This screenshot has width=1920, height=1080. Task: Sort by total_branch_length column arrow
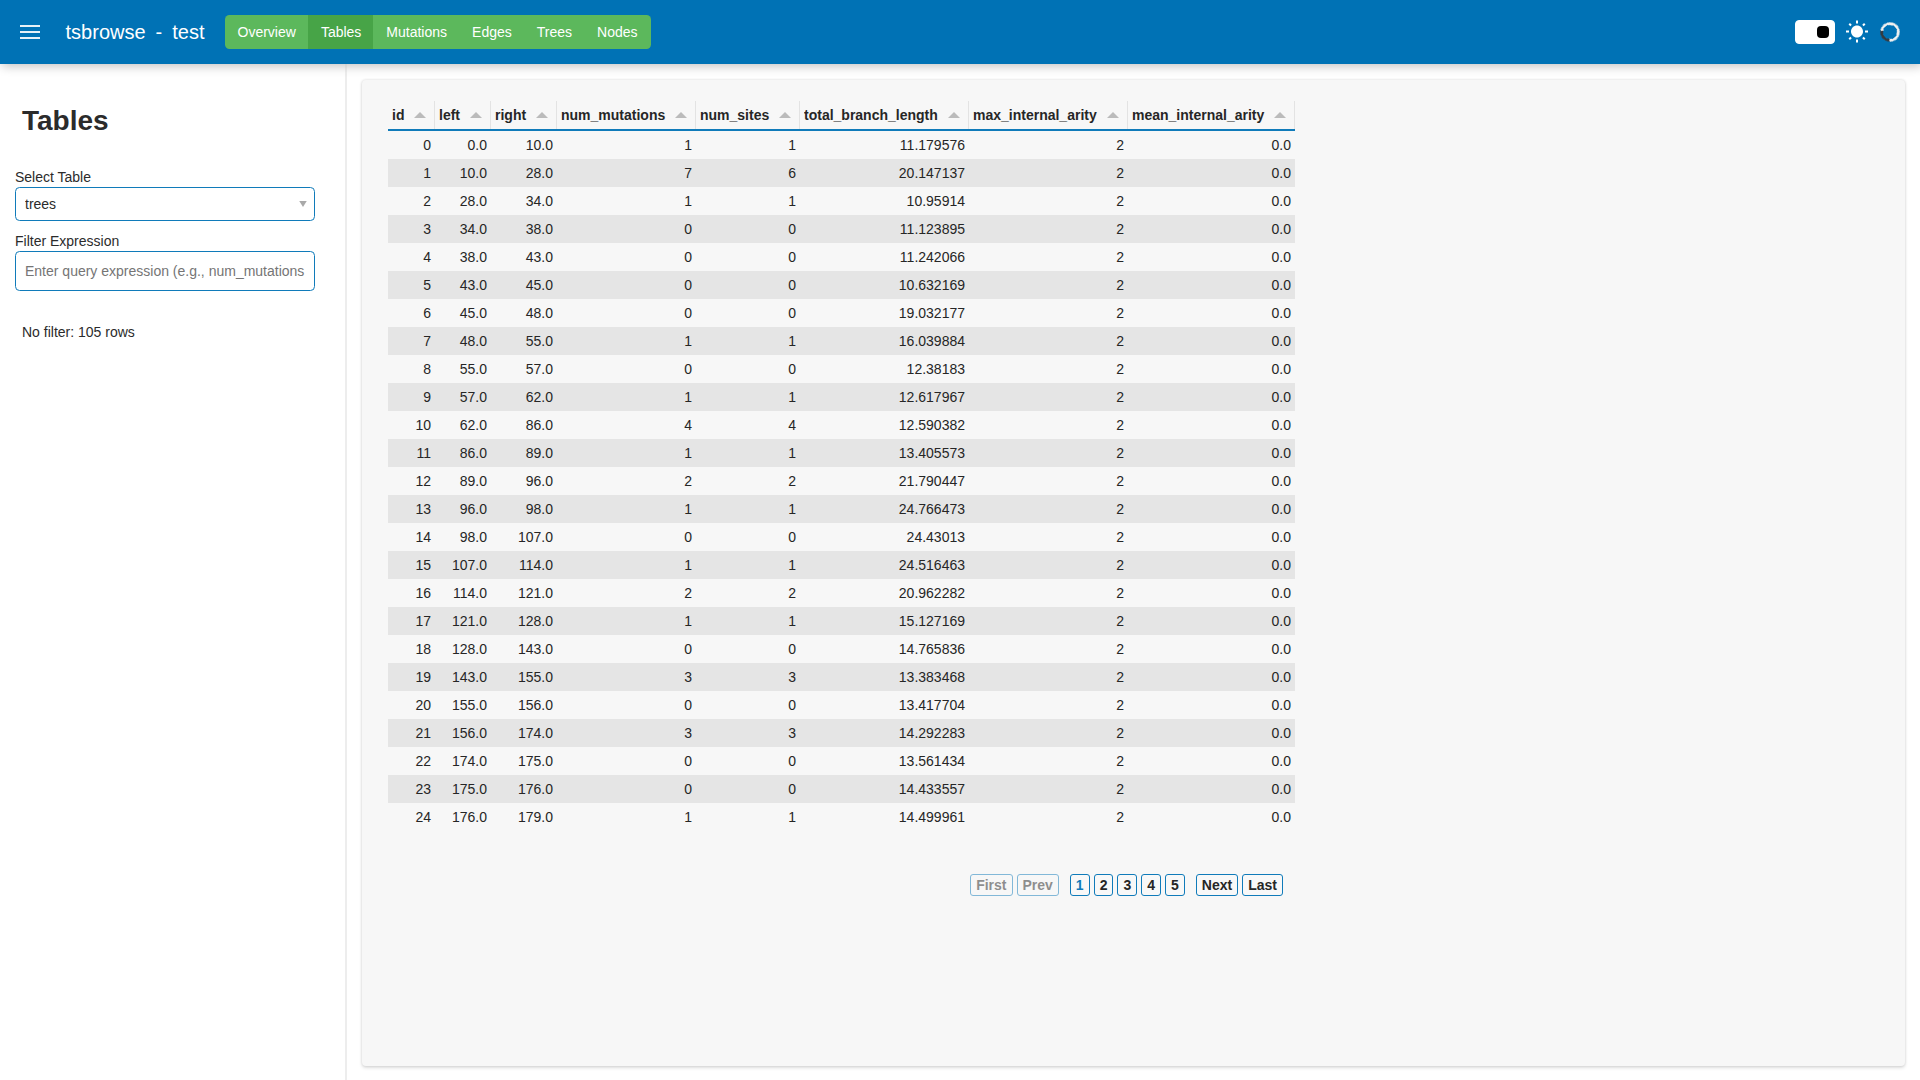coord(954,116)
